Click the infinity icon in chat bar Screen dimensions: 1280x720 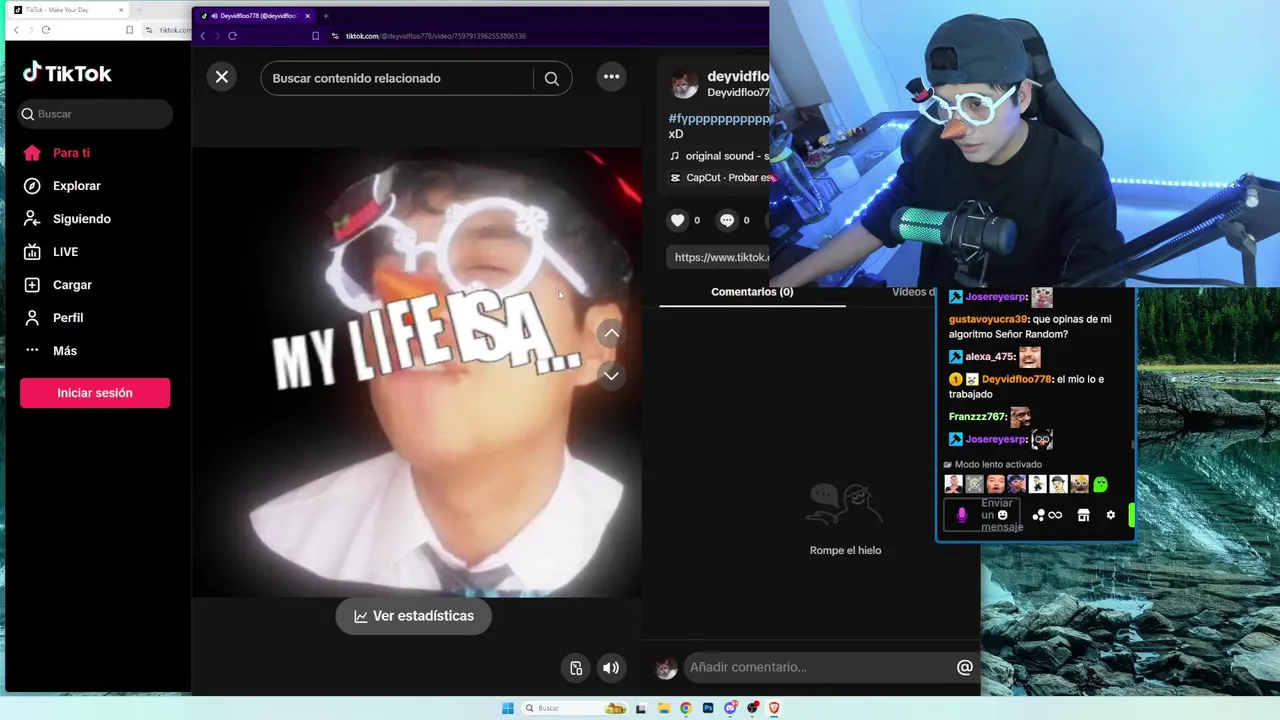click(1055, 515)
